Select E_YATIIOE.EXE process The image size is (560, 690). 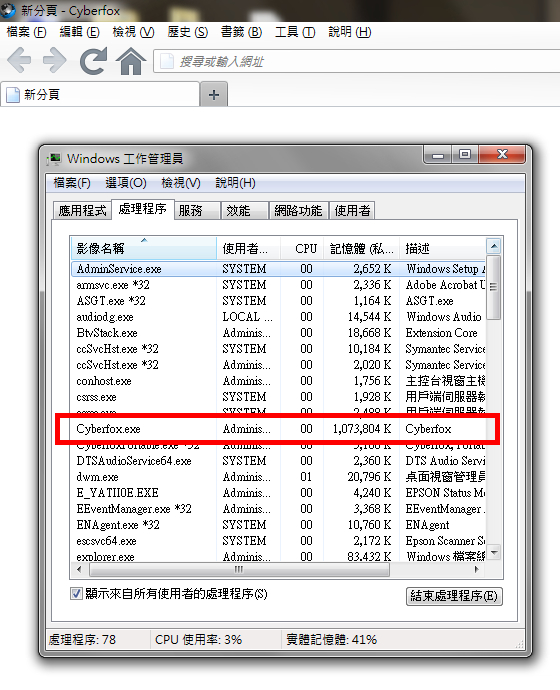coord(278,493)
